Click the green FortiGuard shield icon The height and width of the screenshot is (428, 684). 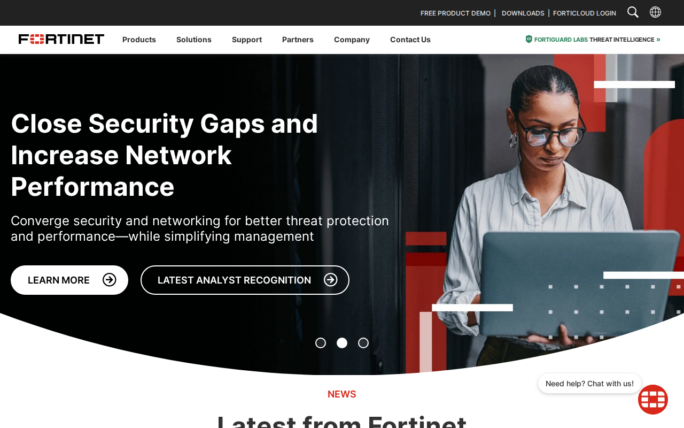click(529, 39)
